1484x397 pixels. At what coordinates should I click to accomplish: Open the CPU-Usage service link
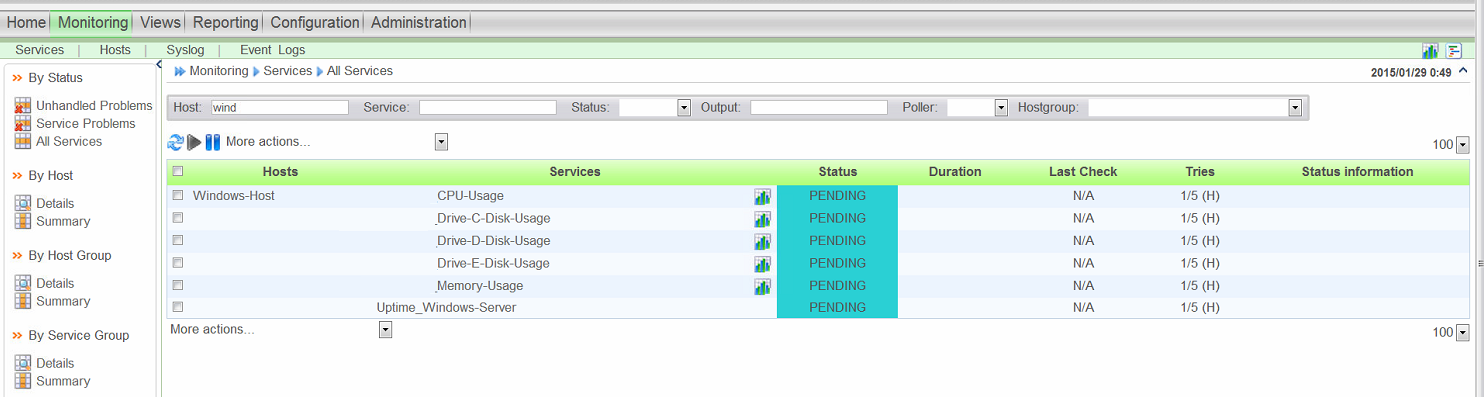point(470,196)
